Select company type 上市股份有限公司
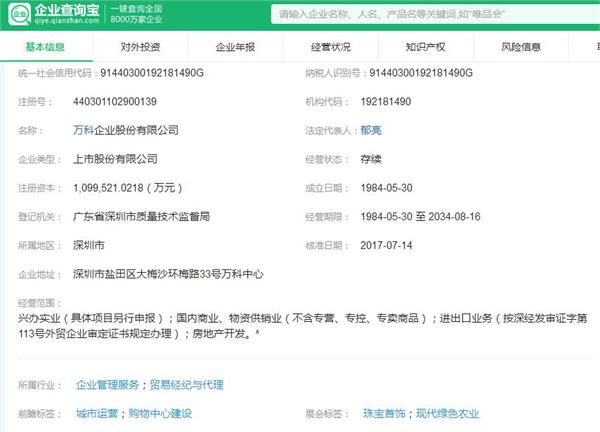The height and width of the screenshot is (432, 600). [x=115, y=159]
